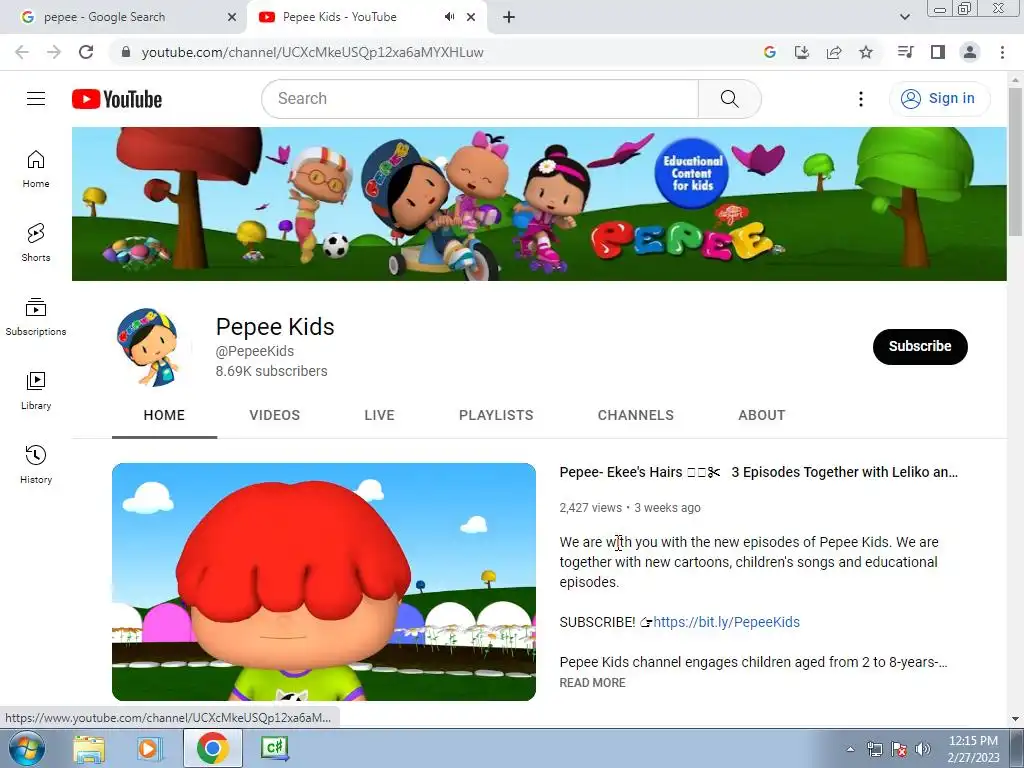Click scrollbar down arrow
The width and height of the screenshot is (1024, 768).
point(1015,719)
